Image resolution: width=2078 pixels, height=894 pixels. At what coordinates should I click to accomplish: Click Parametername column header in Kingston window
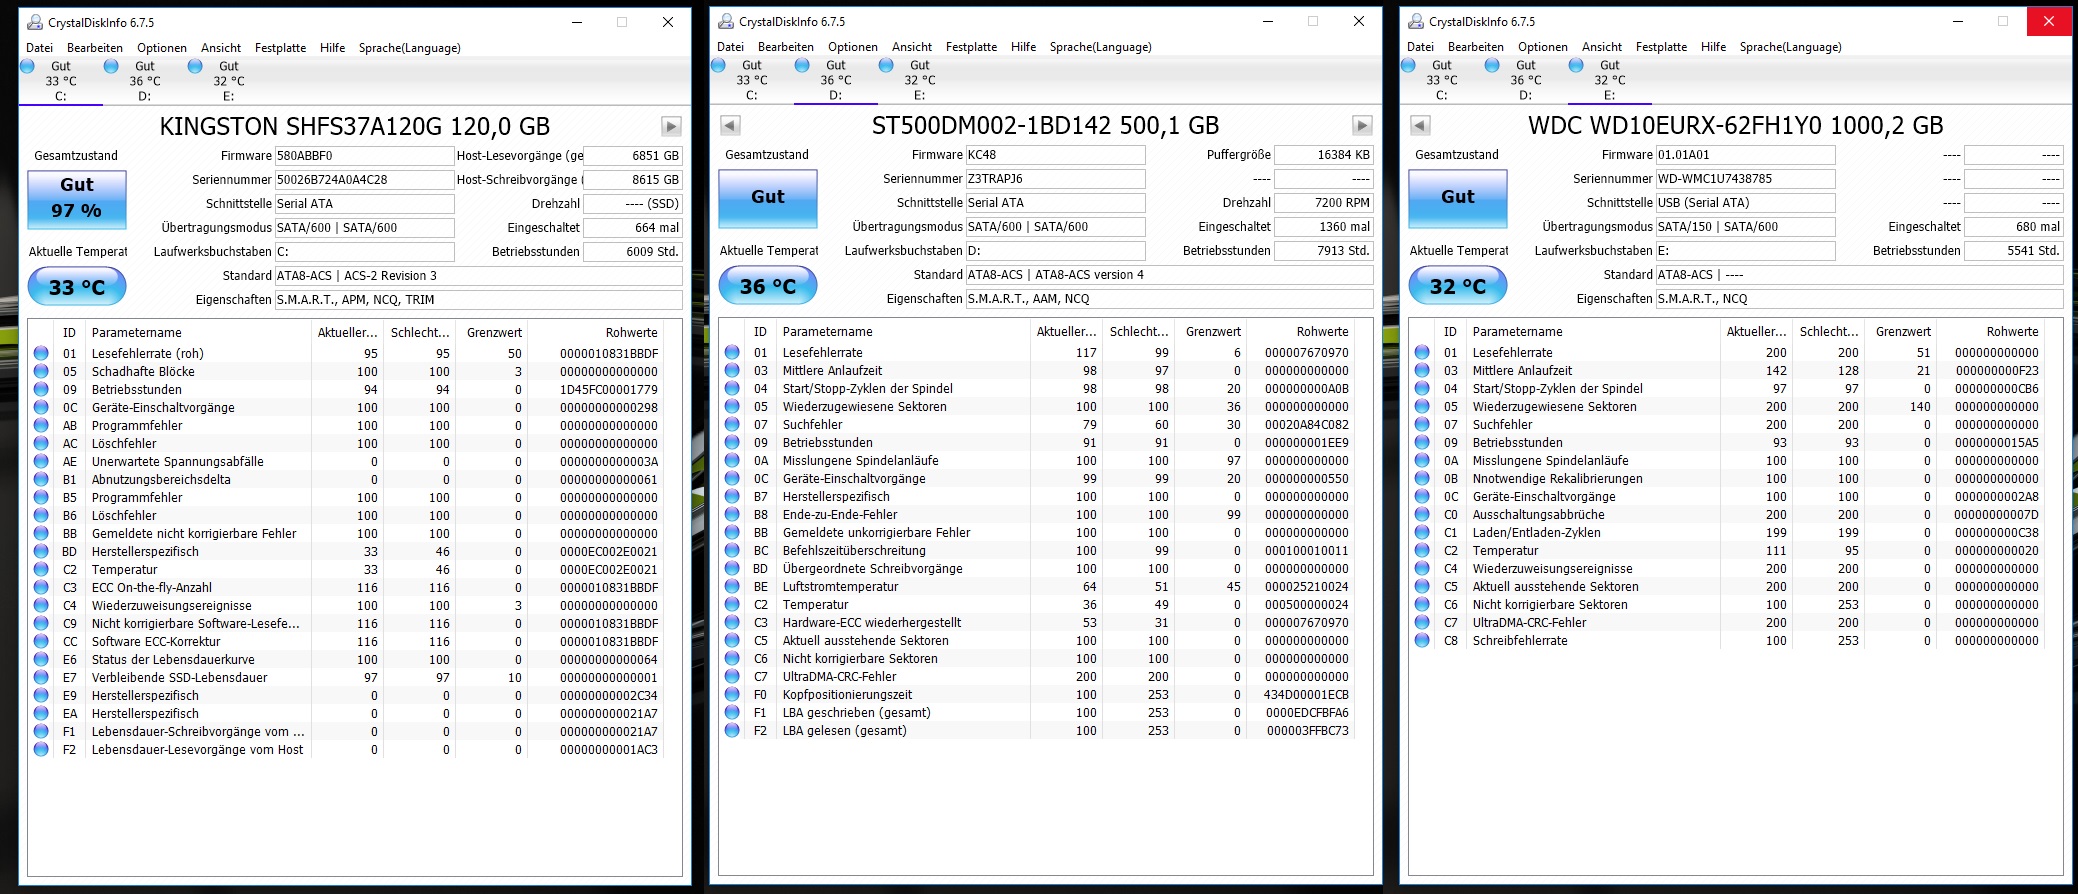[198, 333]
